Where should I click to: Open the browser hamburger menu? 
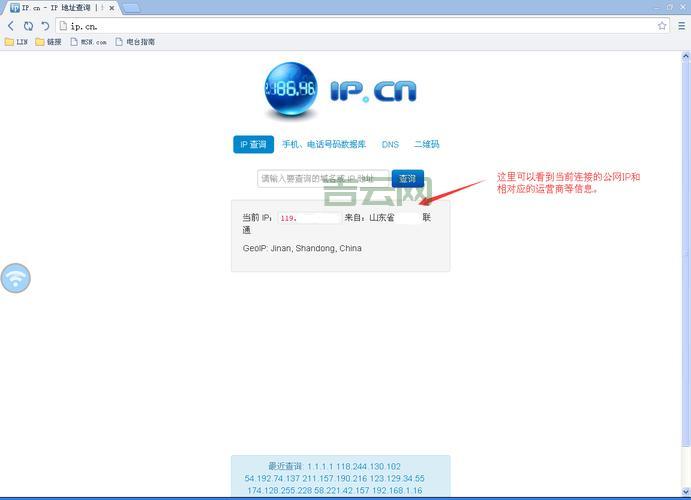point(681,26)
